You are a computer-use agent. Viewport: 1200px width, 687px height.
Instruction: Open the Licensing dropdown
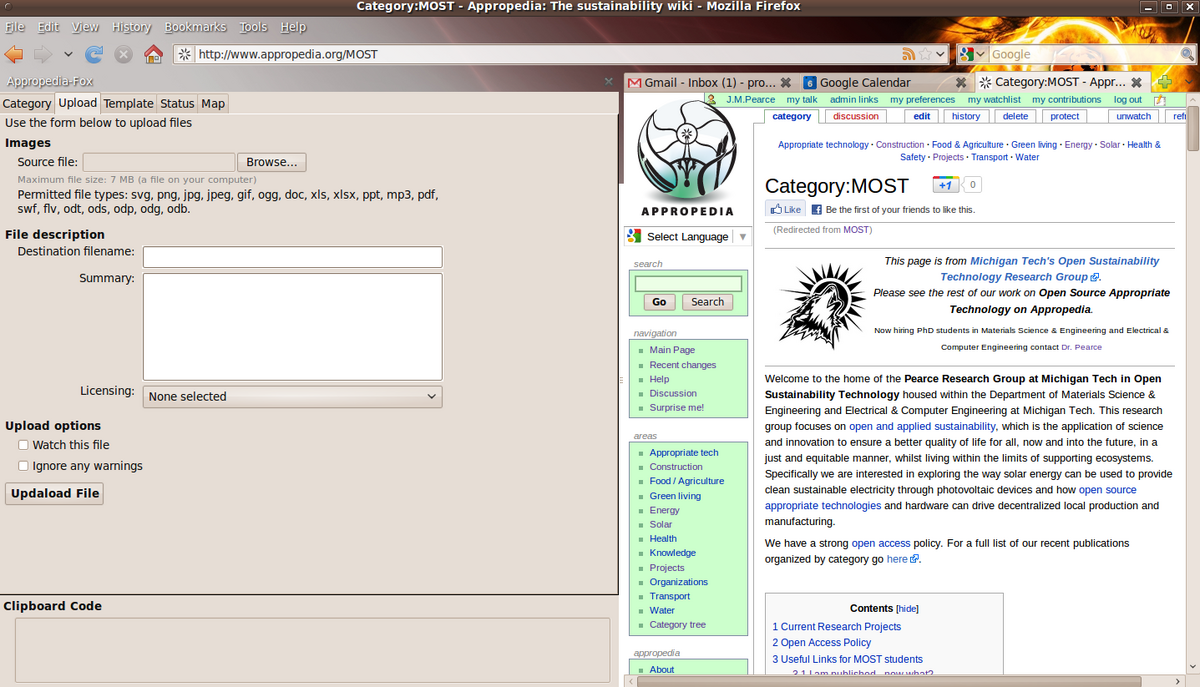[x=293, y=397]
